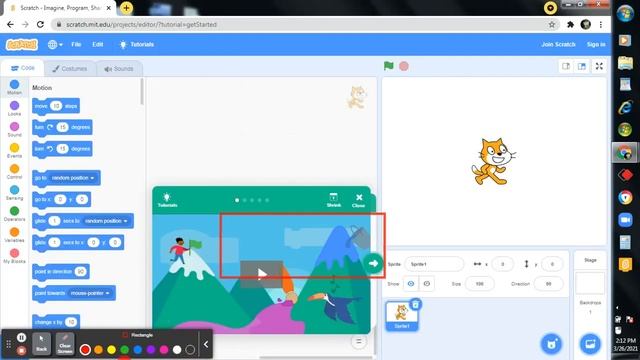Select the Variables block category

14,235
